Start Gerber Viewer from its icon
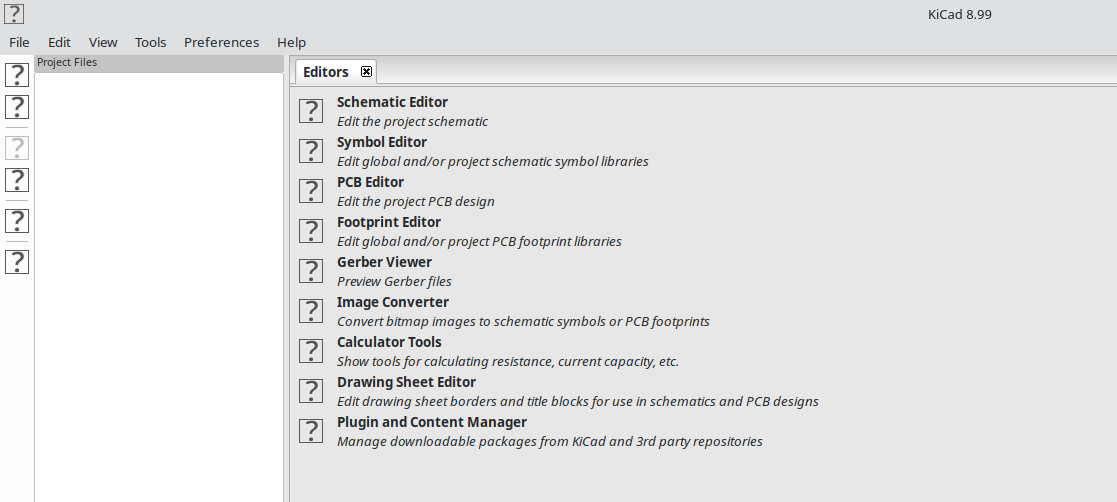1117x502 pixels. (x=311, y=271)
